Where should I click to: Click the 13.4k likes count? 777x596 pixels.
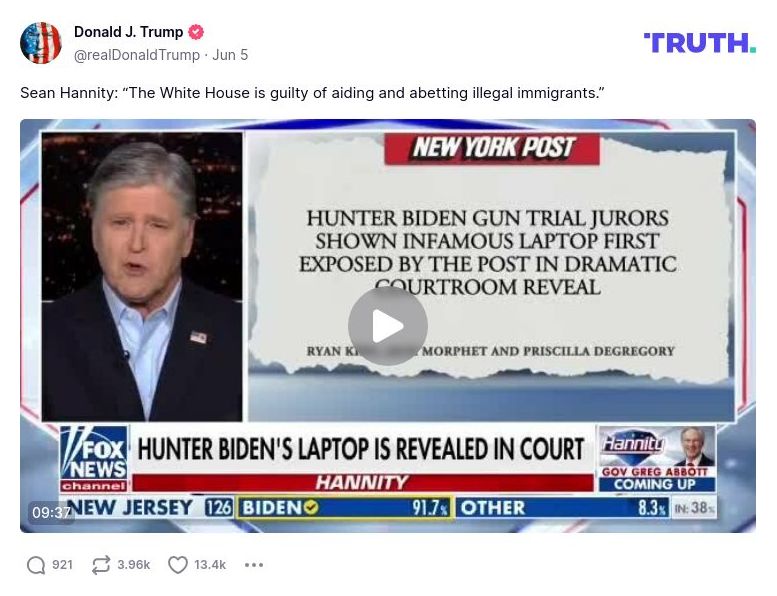[210, 565]
